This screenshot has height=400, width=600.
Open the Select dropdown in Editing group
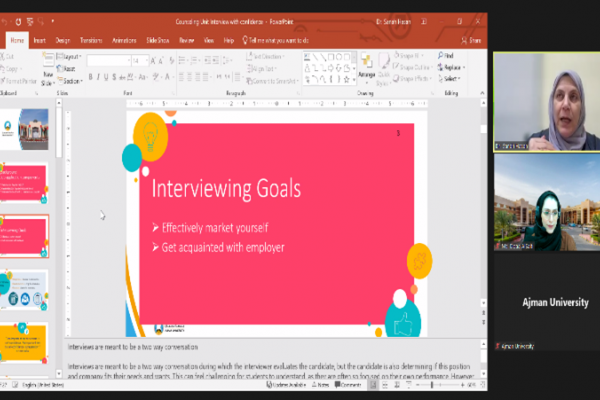tap(450, 78)
